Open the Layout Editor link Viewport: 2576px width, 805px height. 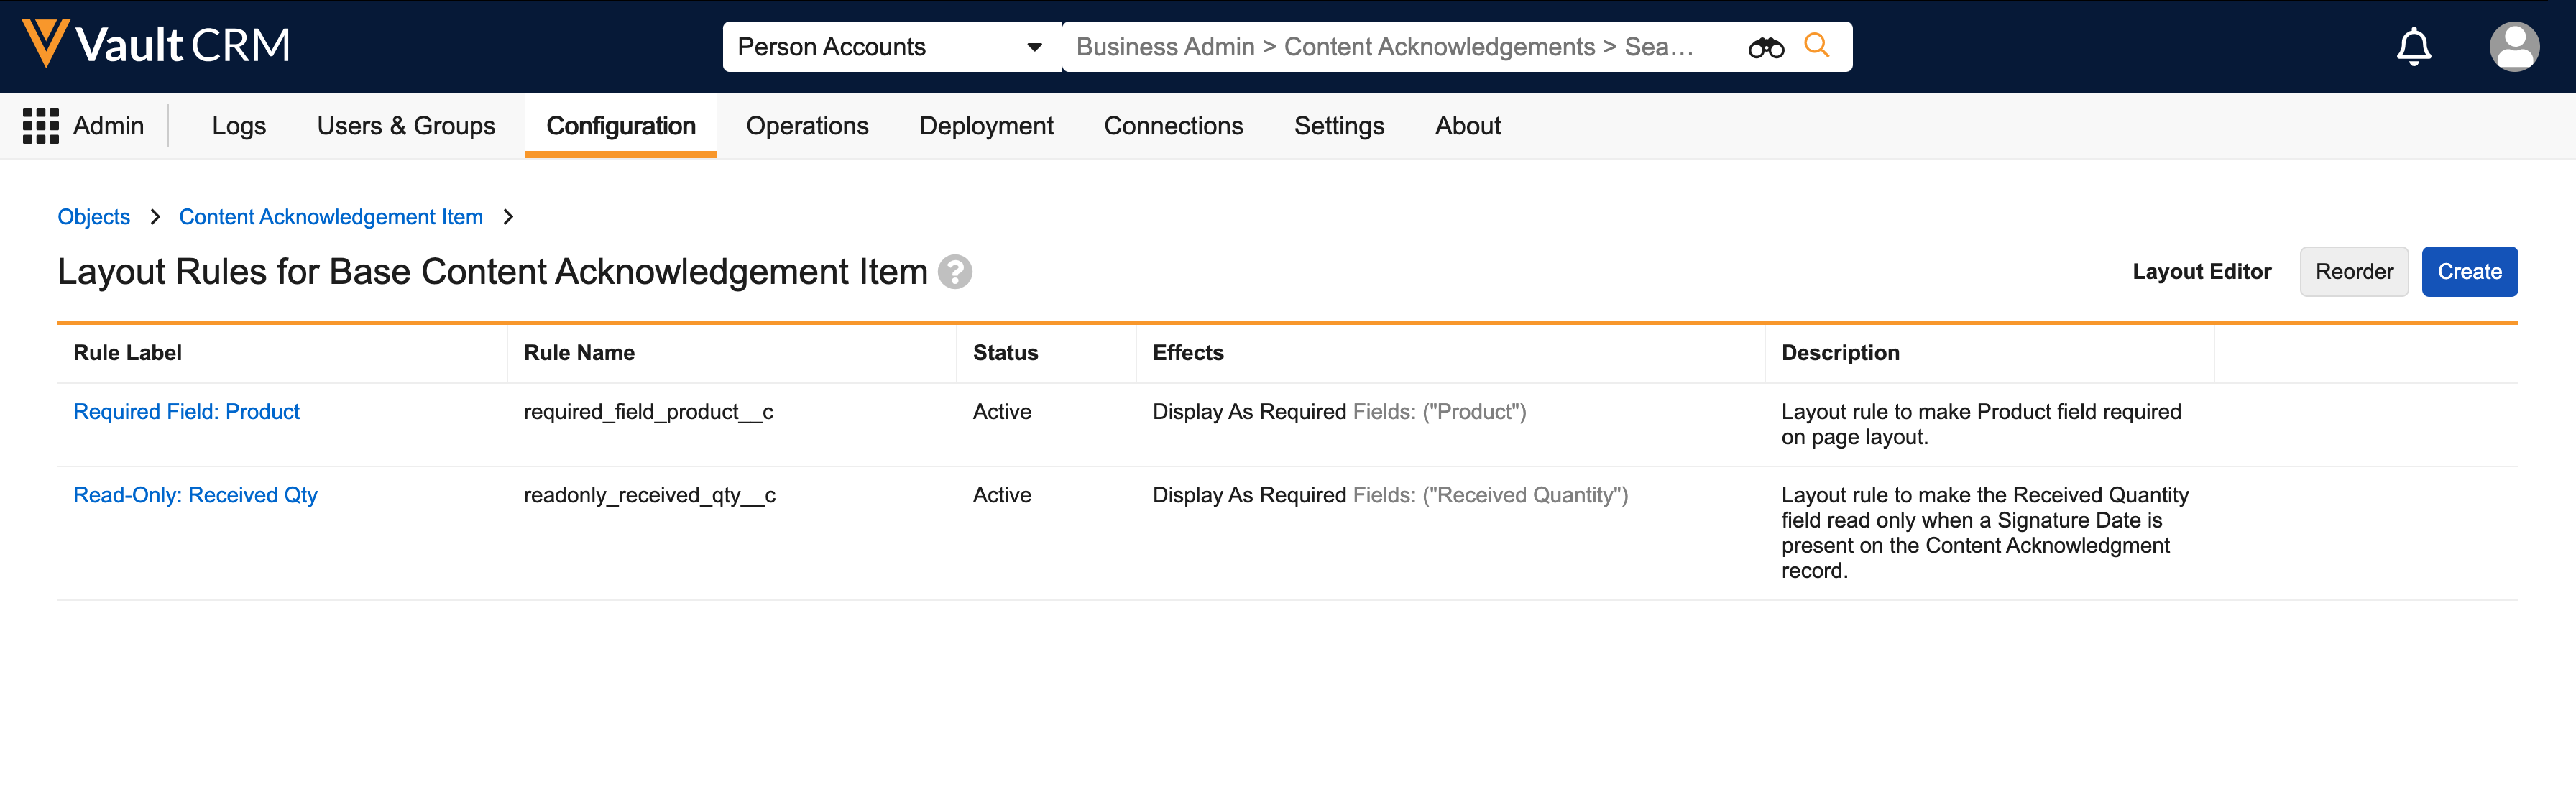tap(2201, 272)
